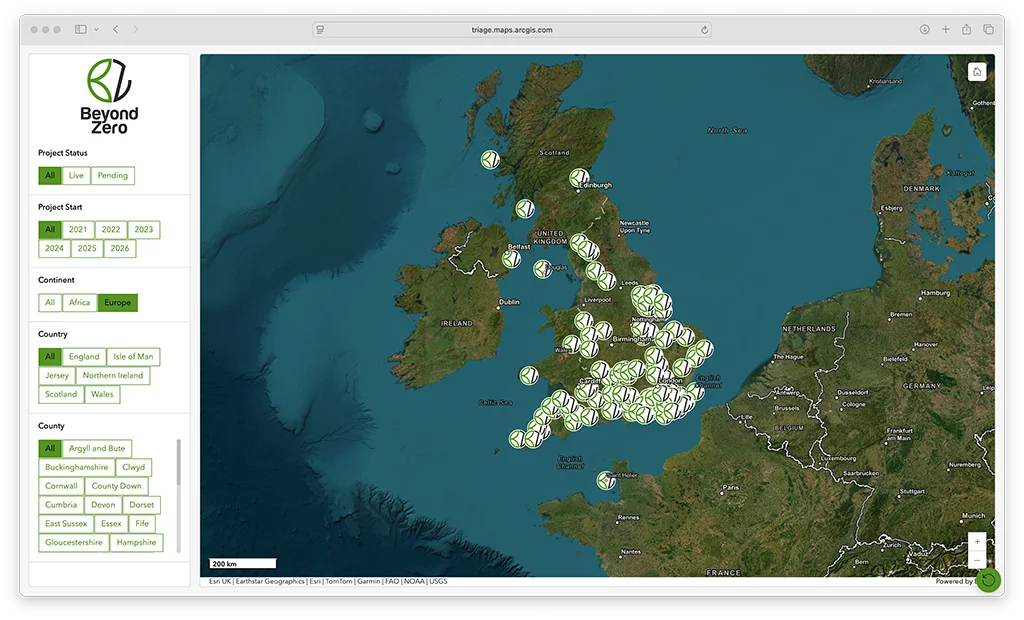Click the Safari reload page icon

[705, 29]
